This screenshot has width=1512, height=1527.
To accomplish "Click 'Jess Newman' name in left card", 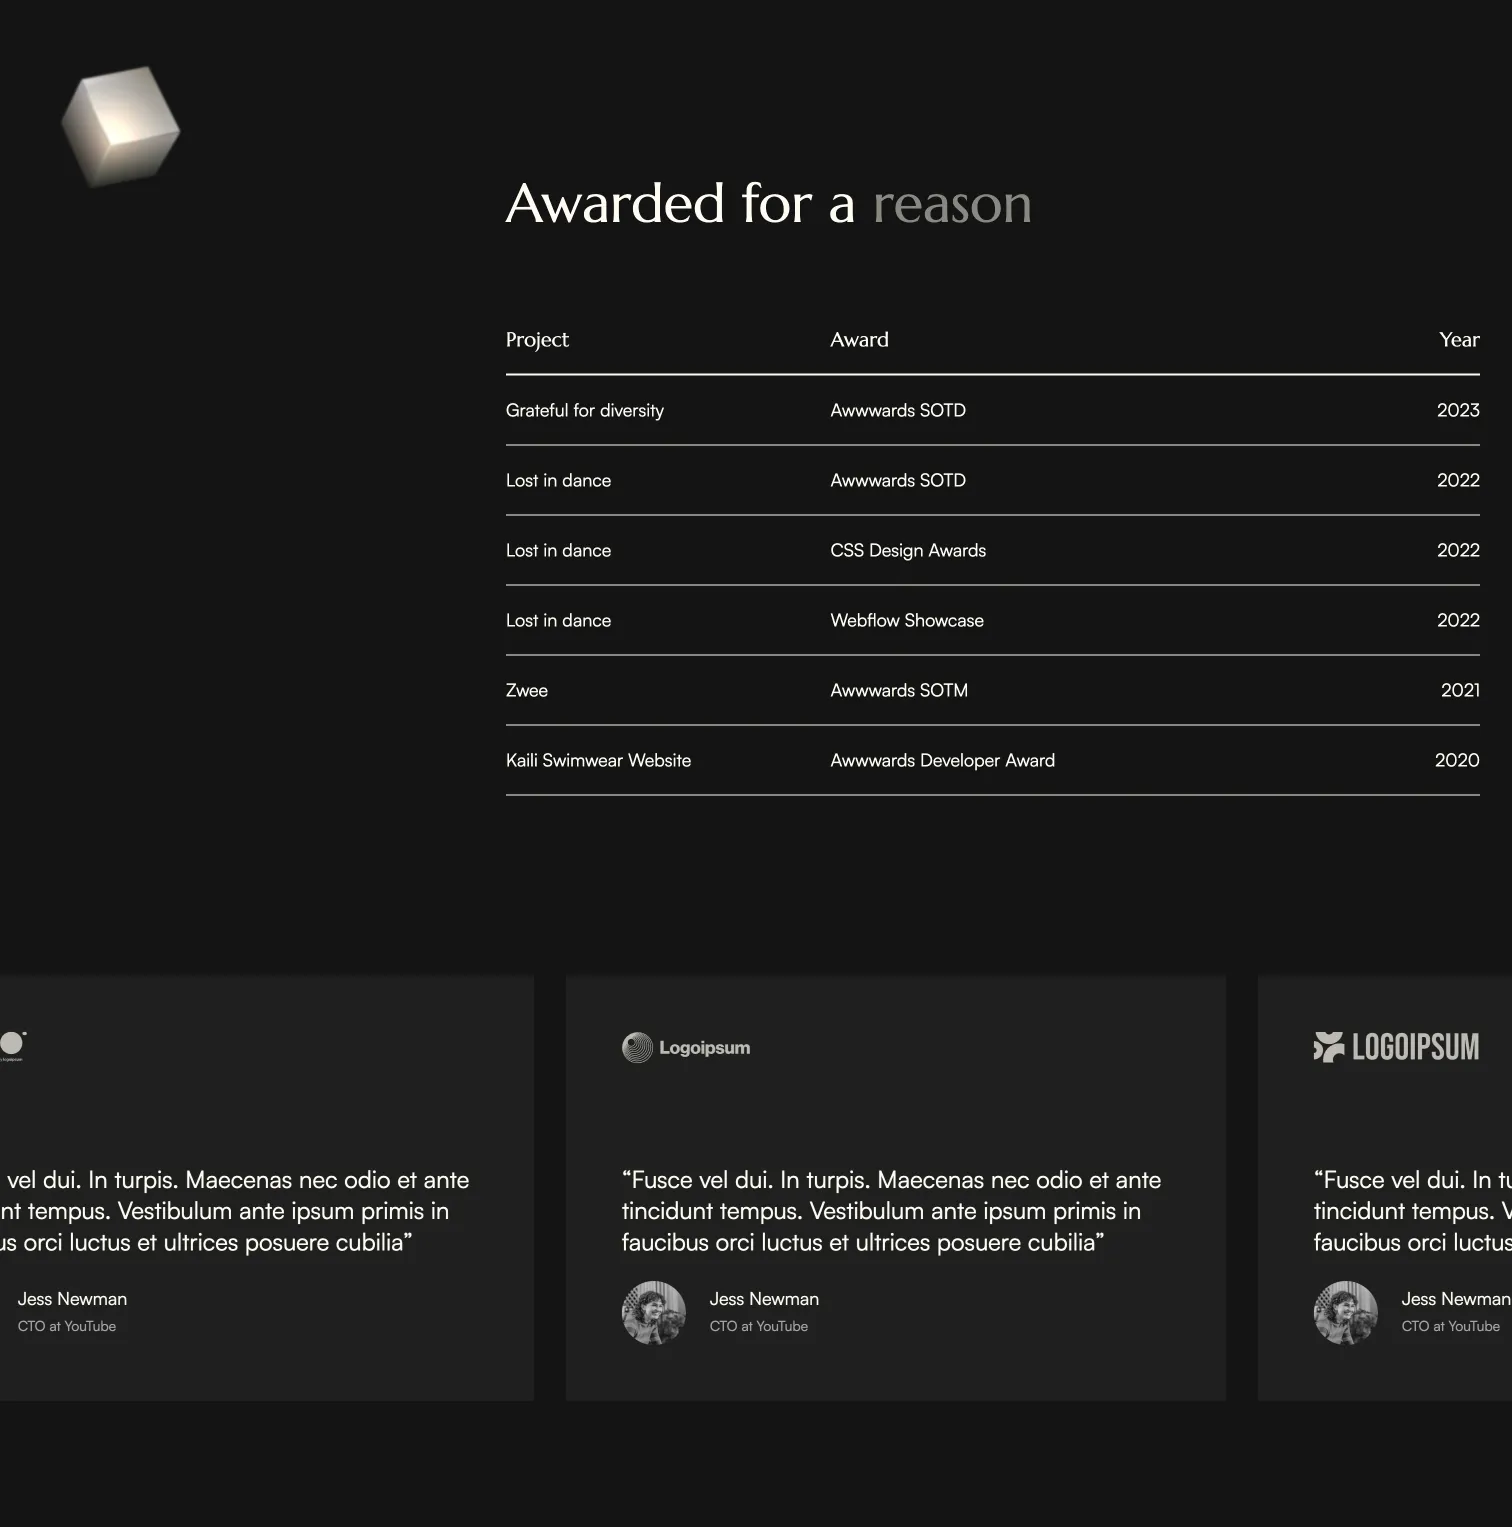I will click(x=72, y=1299).
